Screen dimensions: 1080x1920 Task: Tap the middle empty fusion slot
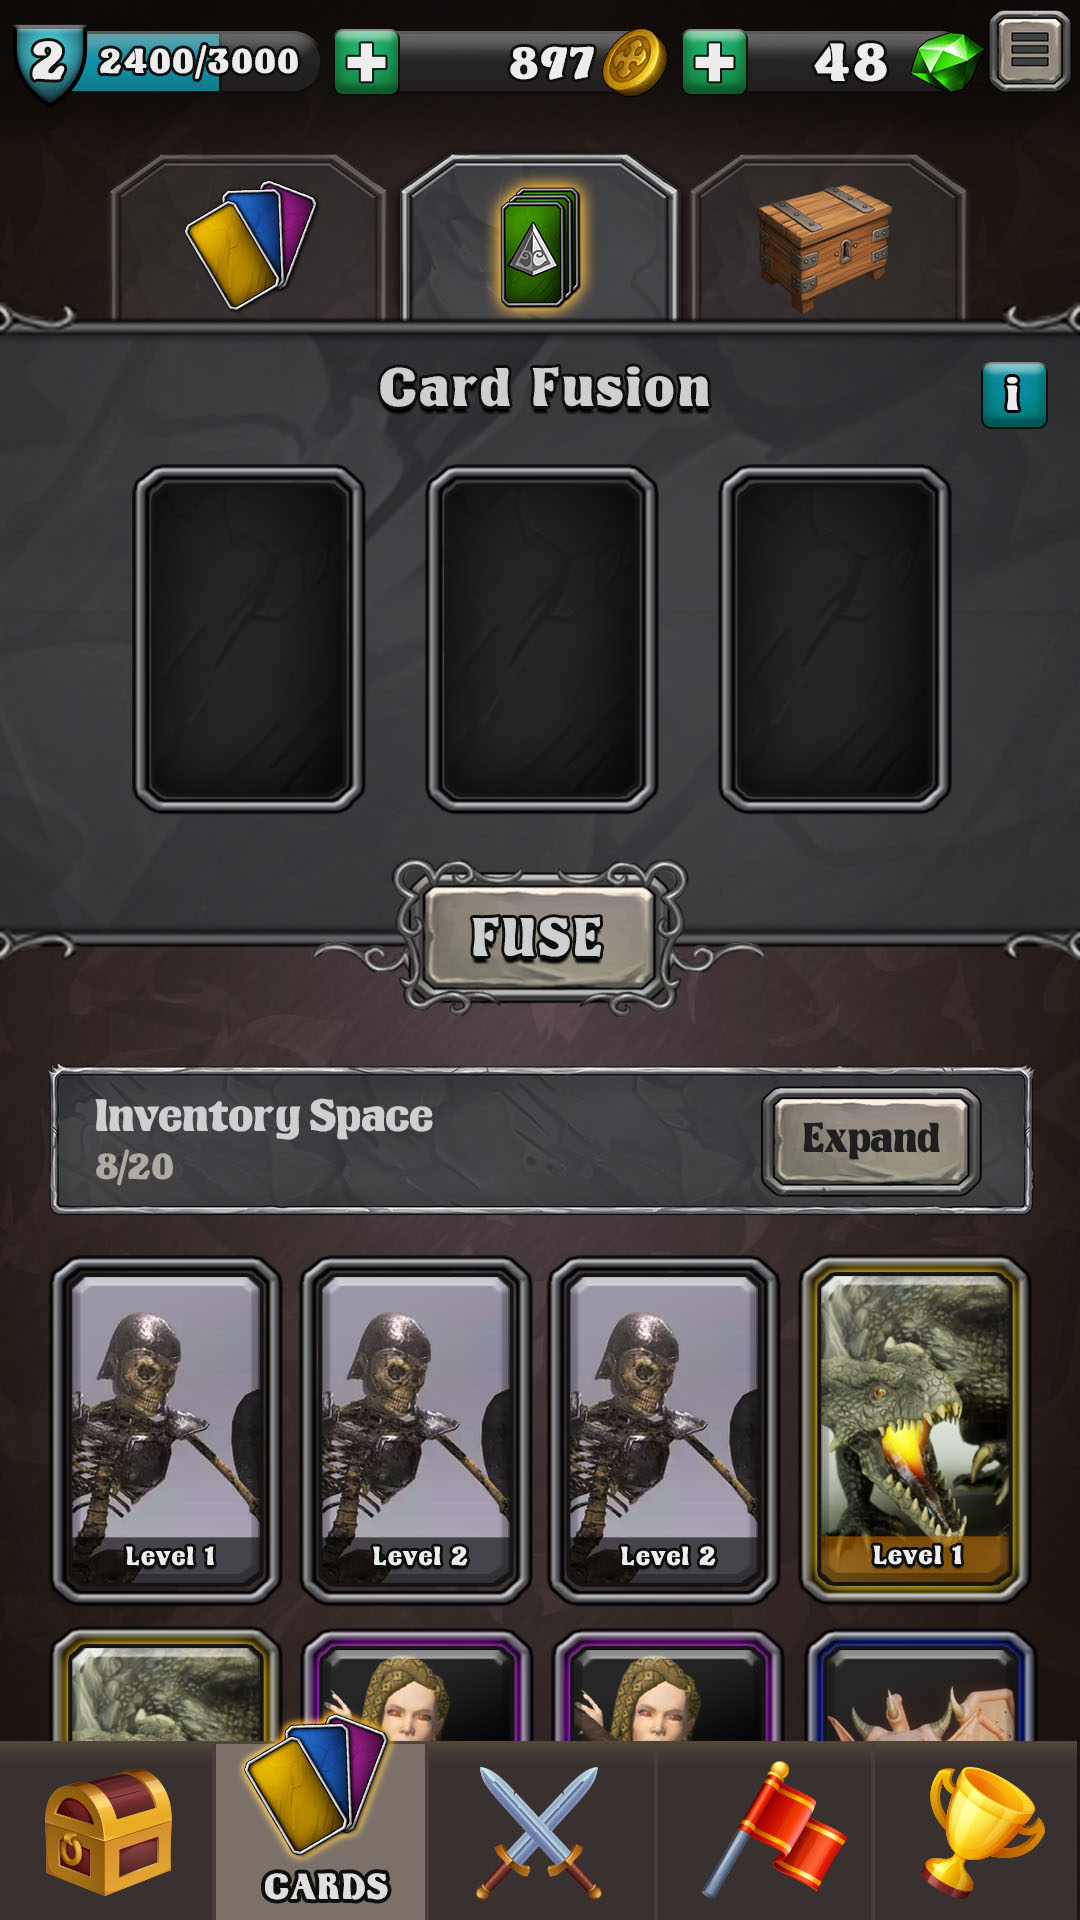click(542, 639)
